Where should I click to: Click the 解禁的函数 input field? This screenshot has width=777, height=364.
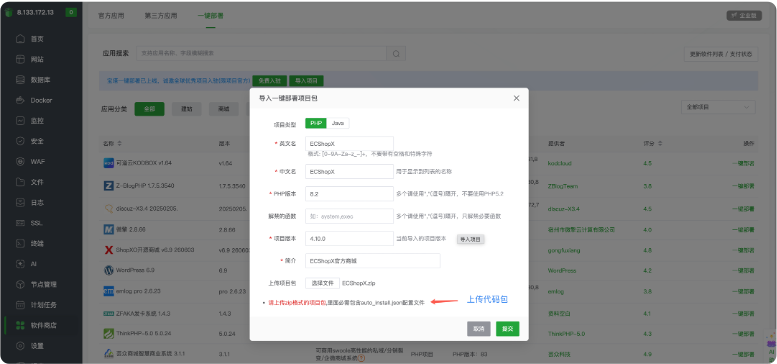[x=349, y=216]
